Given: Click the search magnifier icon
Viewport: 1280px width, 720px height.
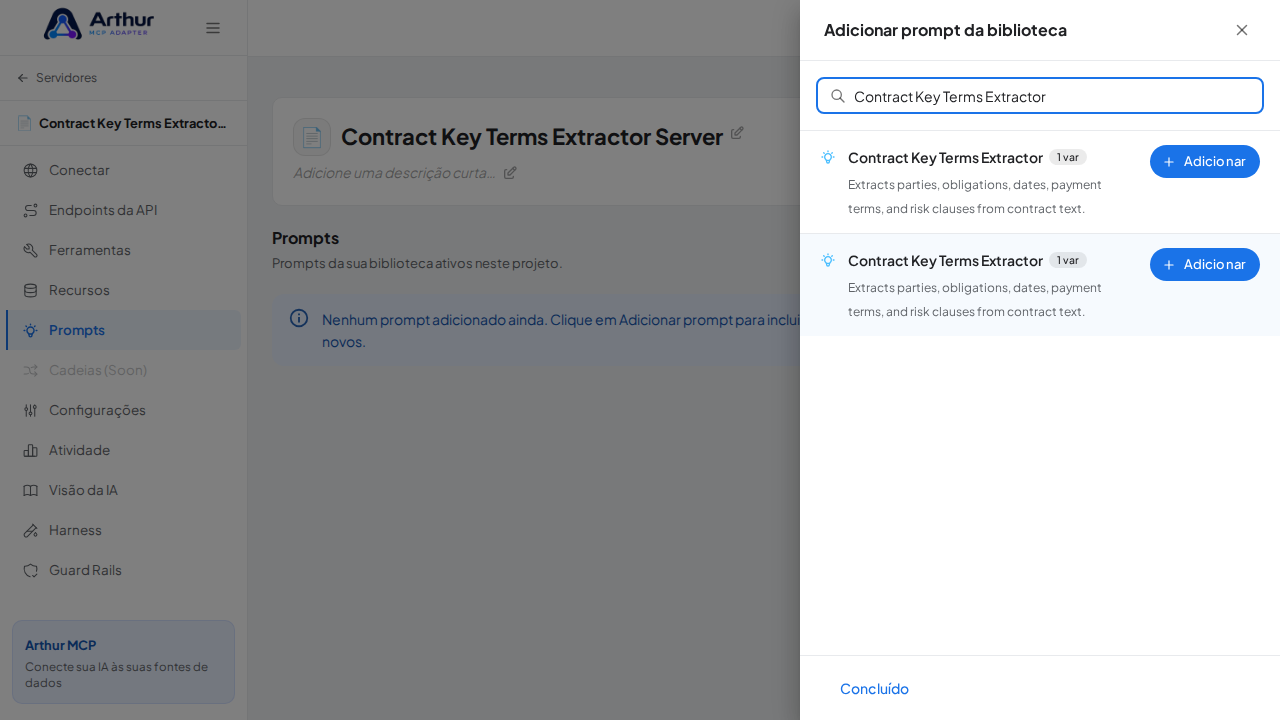Looking at the screenshot, I should click(838, 96).
